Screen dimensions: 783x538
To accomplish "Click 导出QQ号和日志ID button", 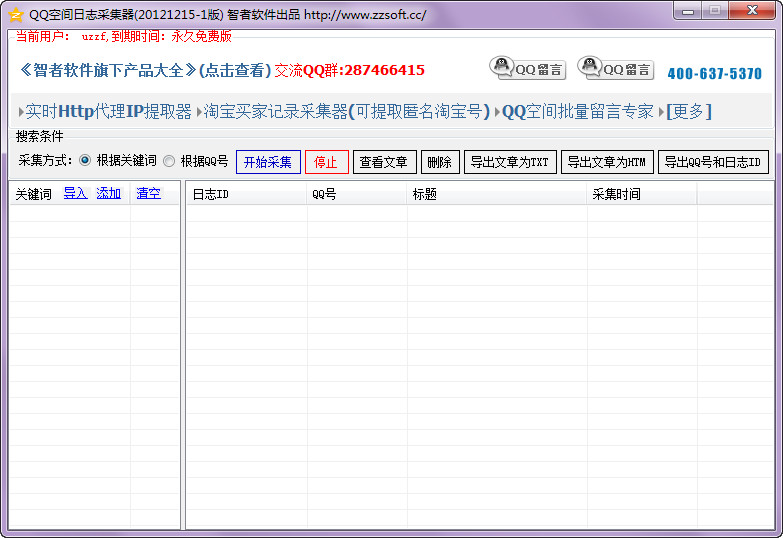I will coord(713,162).
